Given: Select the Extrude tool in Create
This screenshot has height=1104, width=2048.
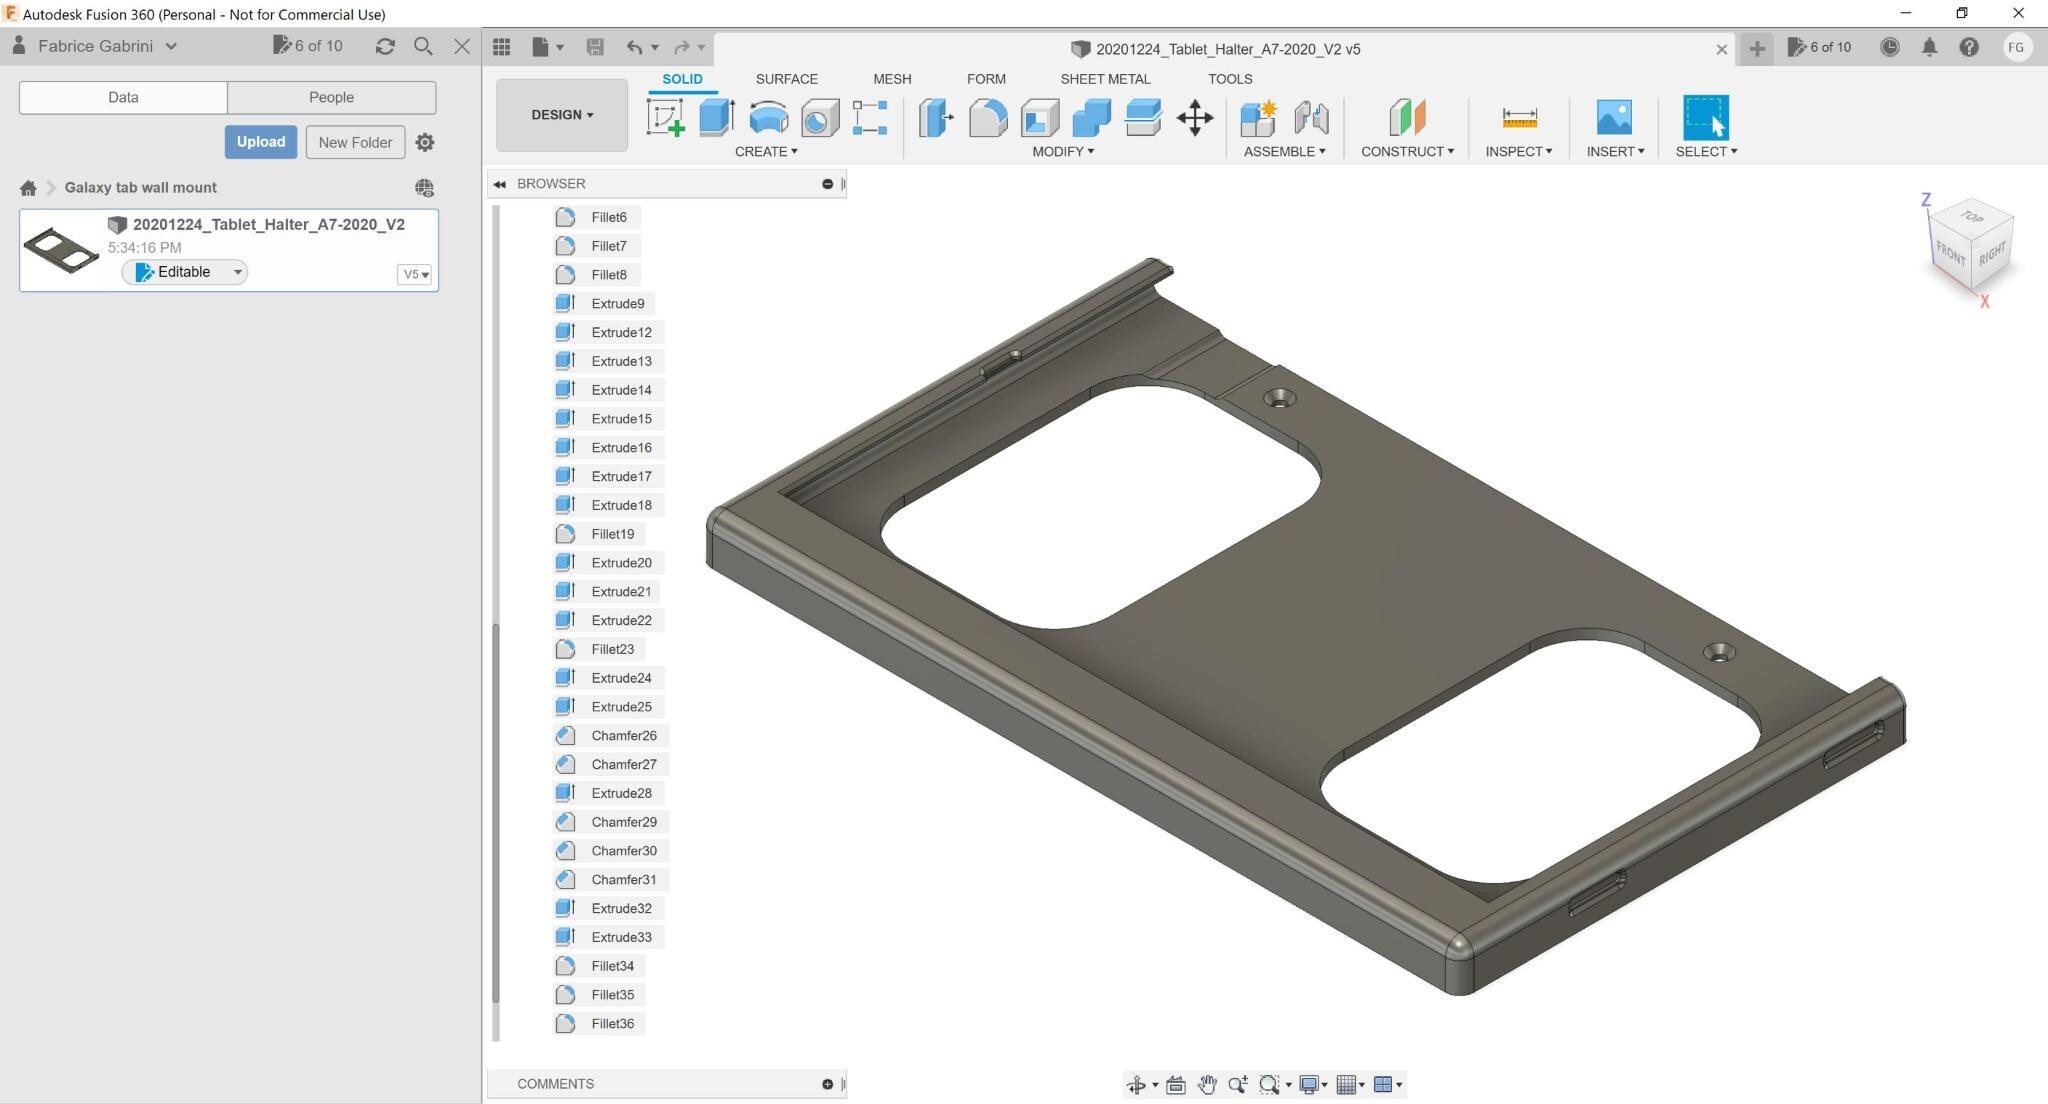Looking at the screenshot, I should pos(716,117).
